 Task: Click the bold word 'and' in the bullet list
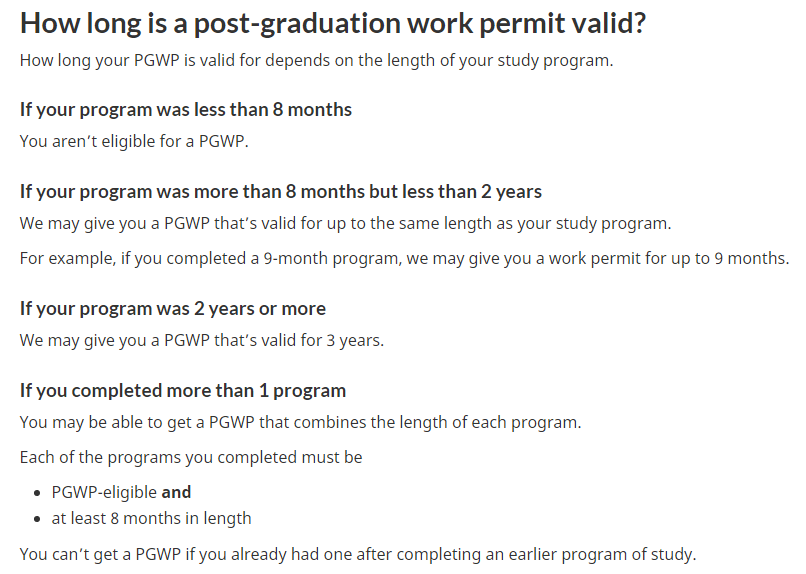pyautogui.click(x=176, y=492)
